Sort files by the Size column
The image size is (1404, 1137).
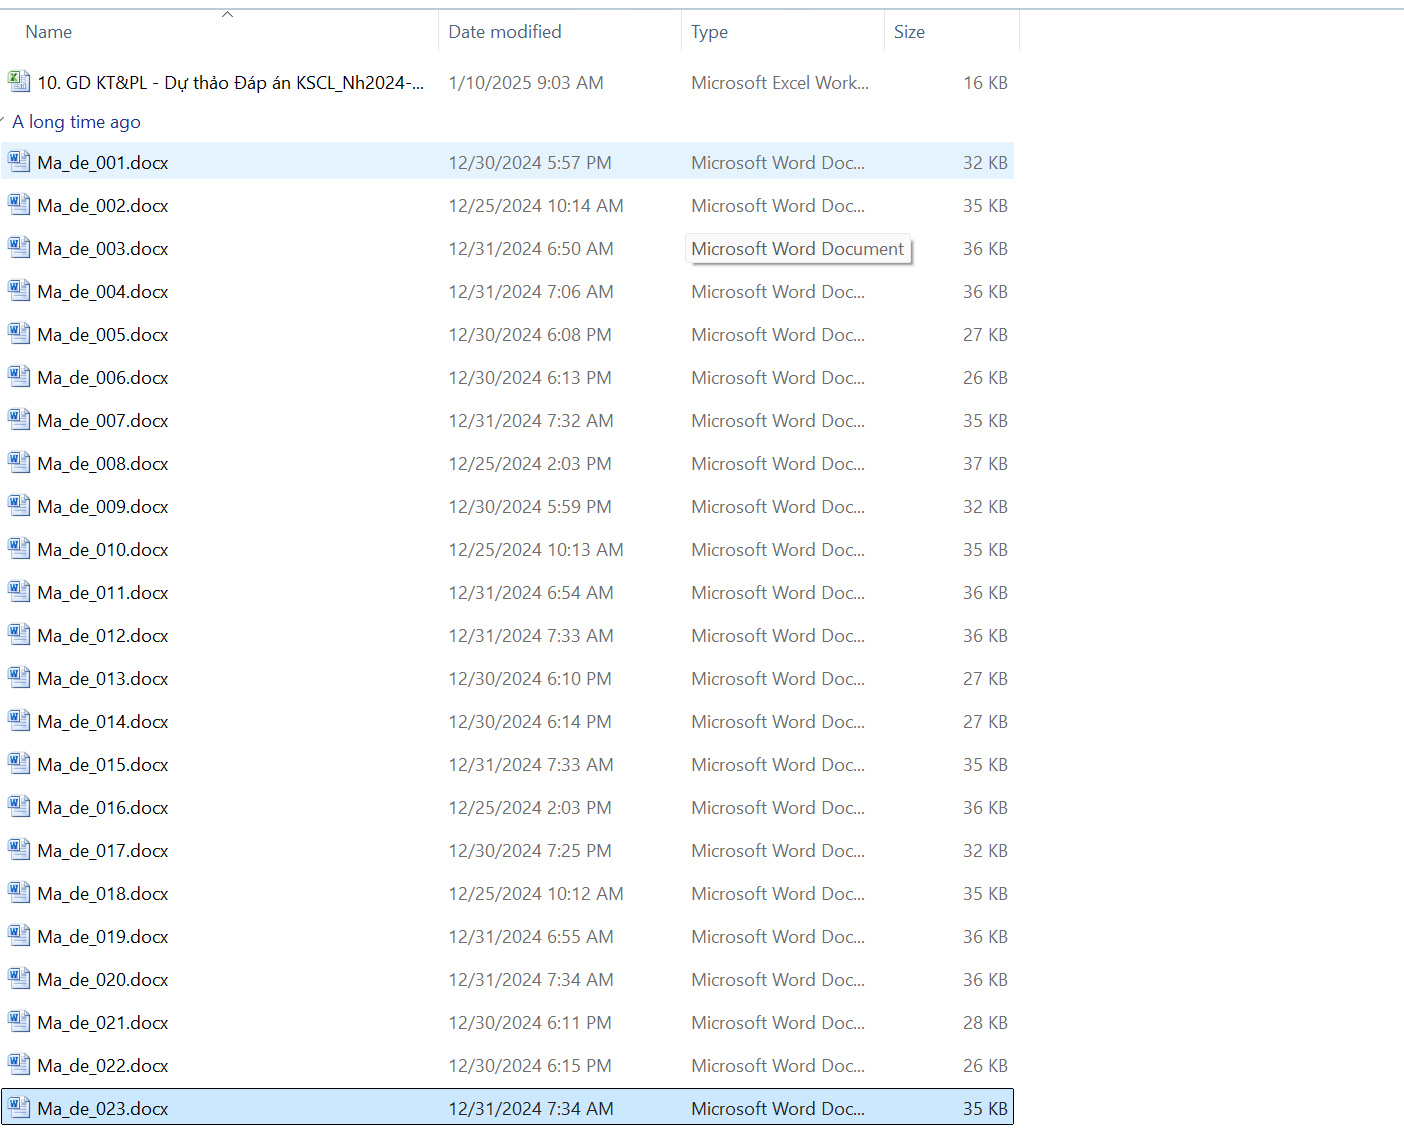coord(909,32)
